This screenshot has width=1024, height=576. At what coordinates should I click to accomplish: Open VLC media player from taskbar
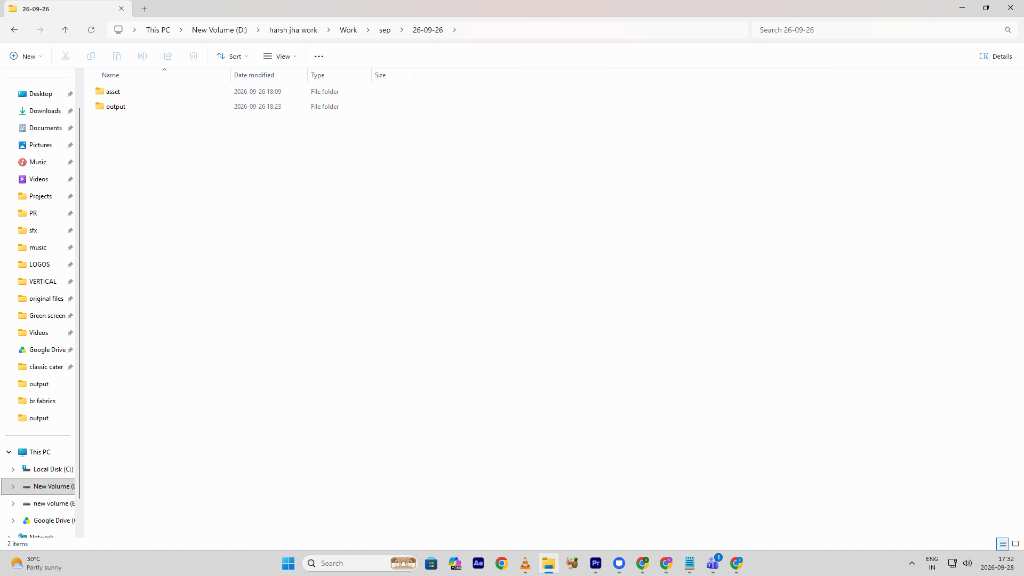click(x=524, y=563)
